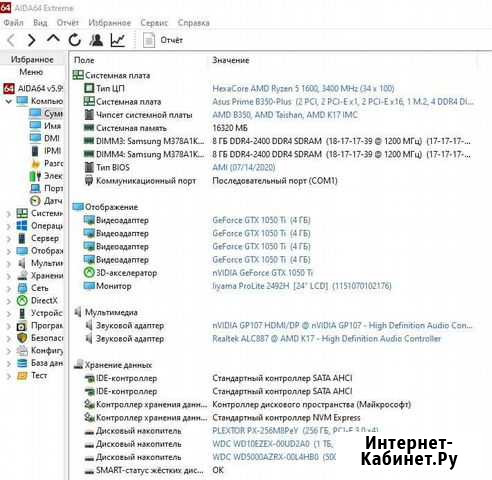Screen dimensions: 492x480
Task: Click the Тип ЦП processor icon
Action: pos(89,88)
